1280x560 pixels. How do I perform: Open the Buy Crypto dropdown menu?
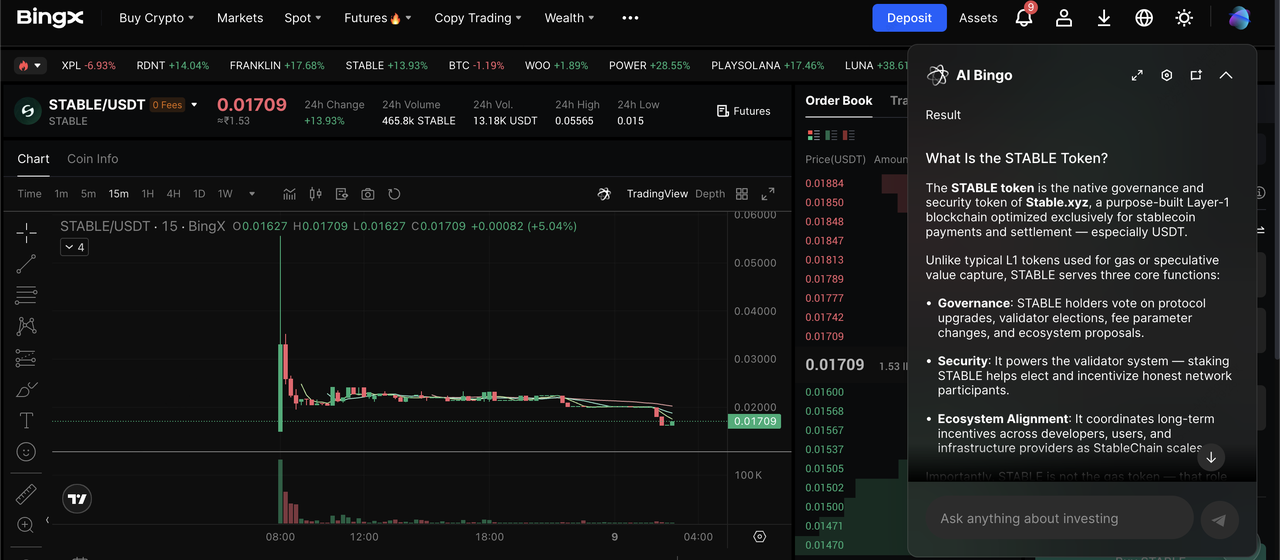[x=156, y=18]
